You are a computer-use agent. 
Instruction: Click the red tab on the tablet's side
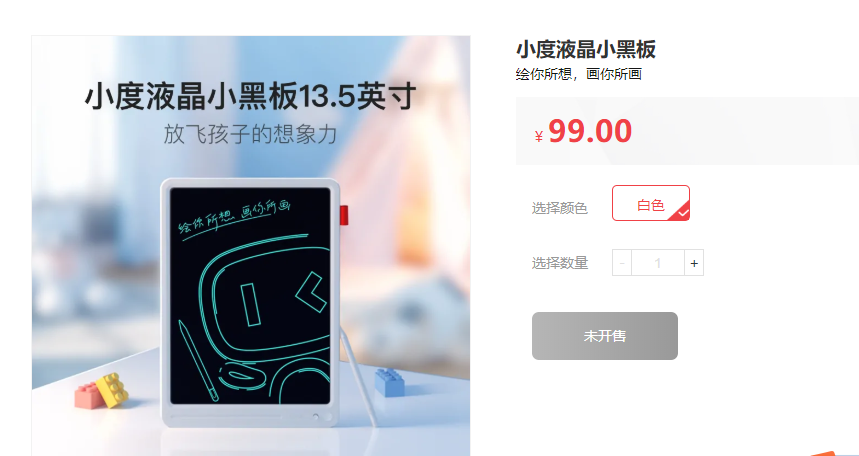click(344, 214)
